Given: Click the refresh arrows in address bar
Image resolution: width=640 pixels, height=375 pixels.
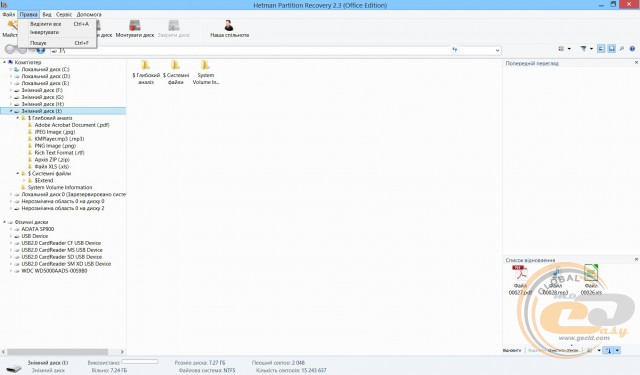Looking at the screenshot, I should click(x=455, y=50).
